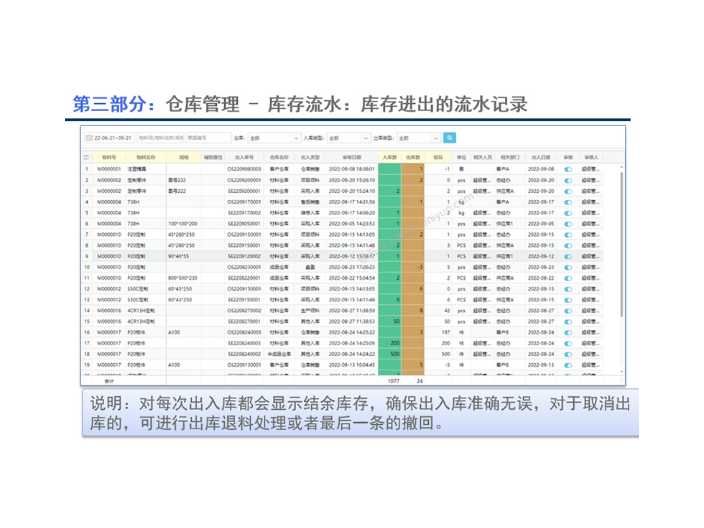Select order number OS2209080003

click(244, 169)
